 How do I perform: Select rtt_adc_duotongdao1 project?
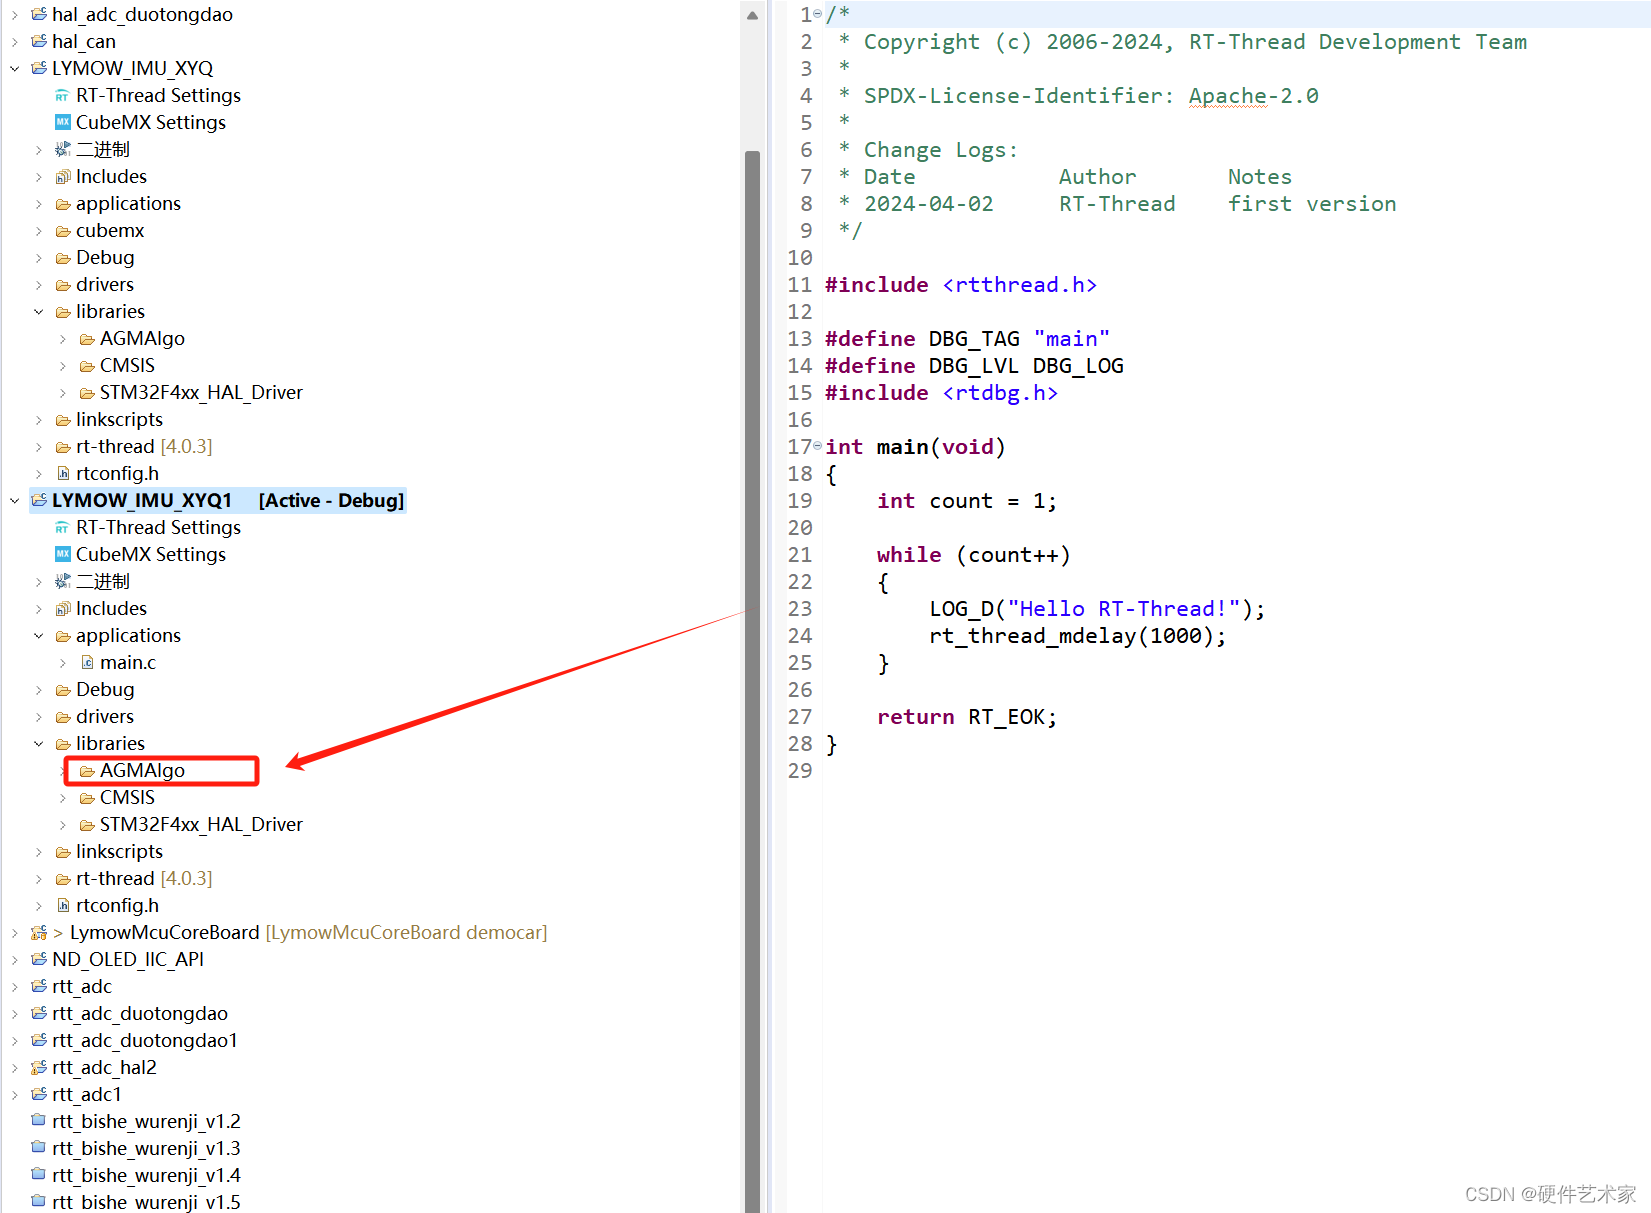click(x=145, y=1040)
